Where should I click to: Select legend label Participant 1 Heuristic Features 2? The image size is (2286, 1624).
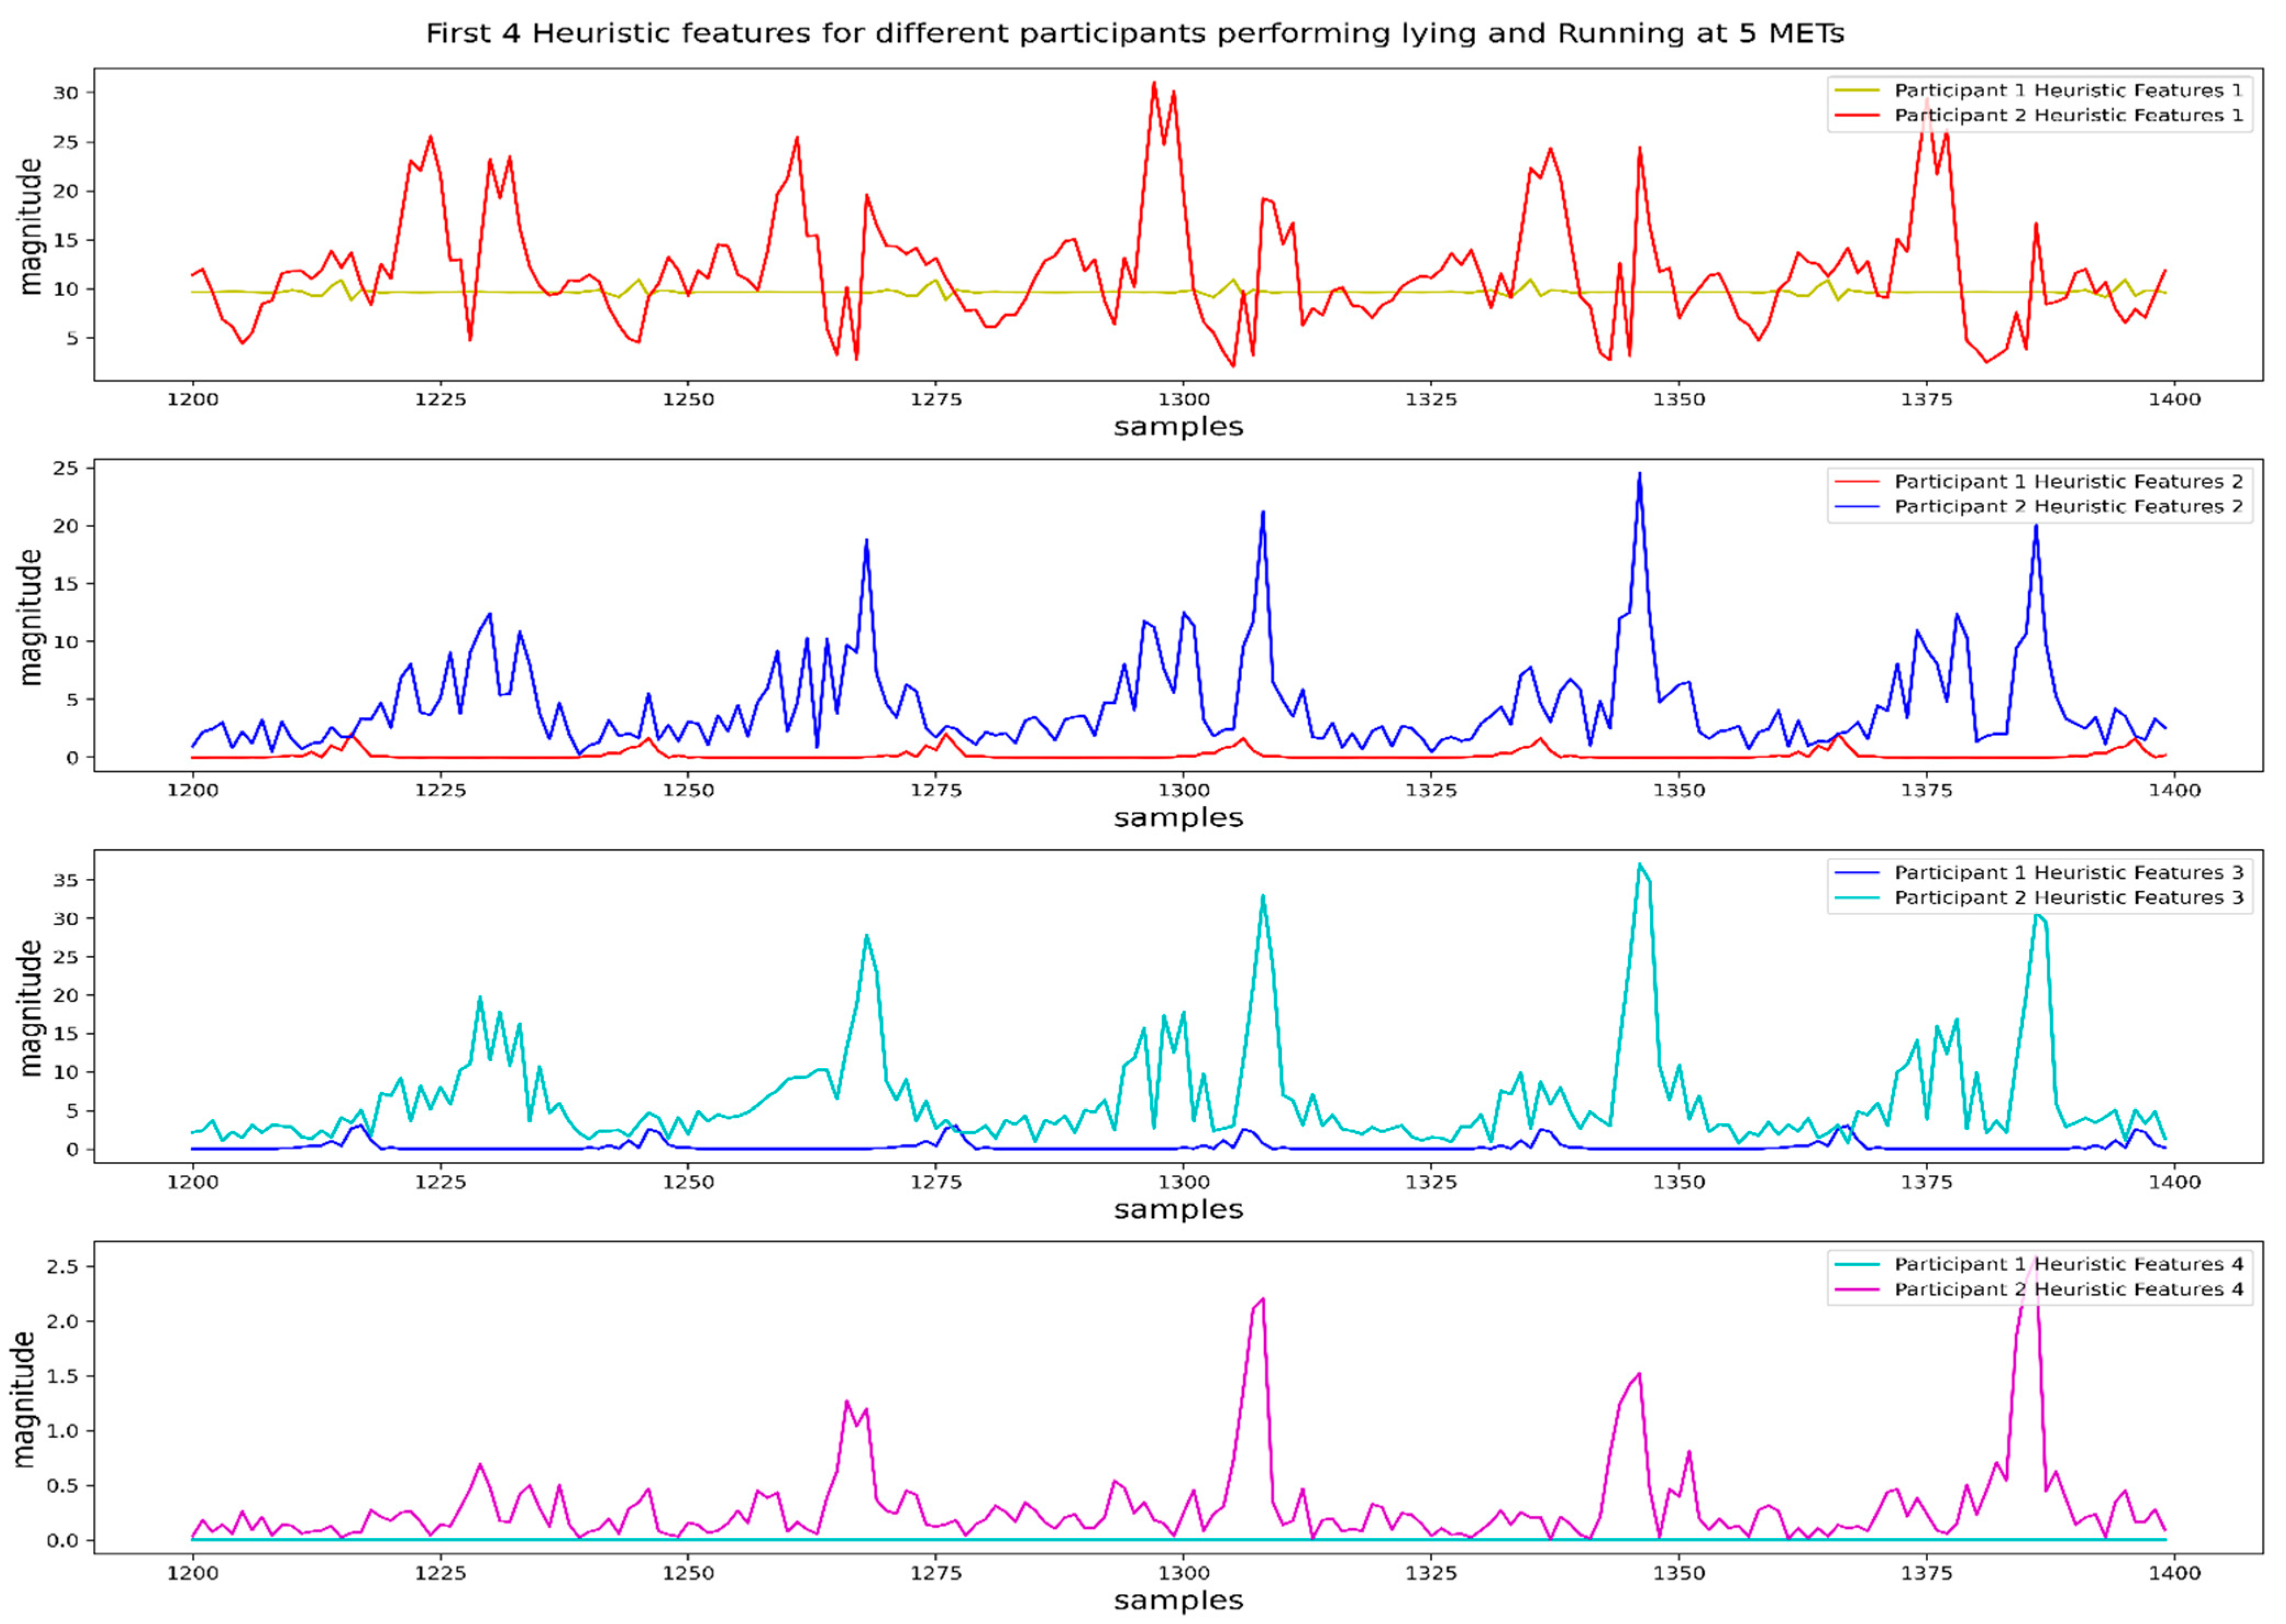click(x=2068, y=481)
